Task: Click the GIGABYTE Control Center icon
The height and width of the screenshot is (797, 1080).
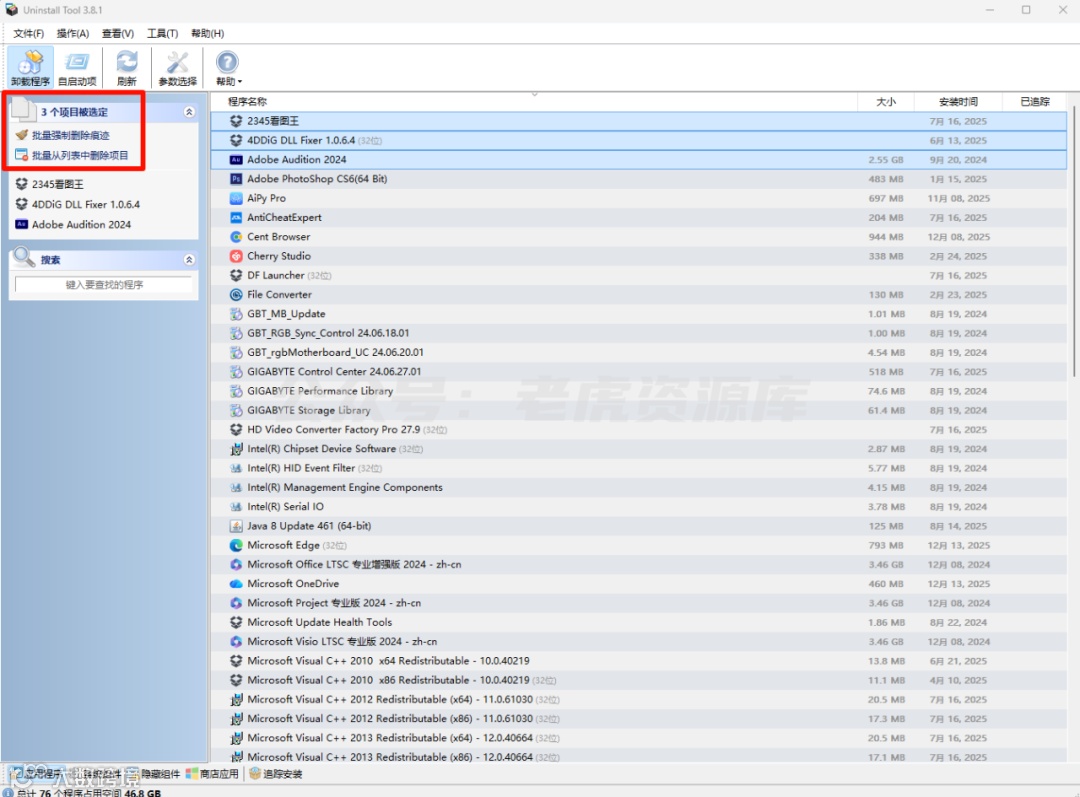Action: pyautogui.click(x=236, y=372)
